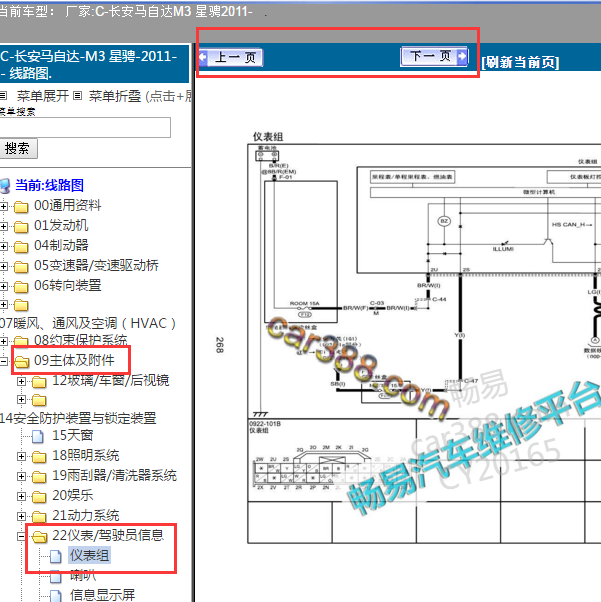Click folder icon of 20娱乐
Screen dimensions: 601x602
coord(39,497)
